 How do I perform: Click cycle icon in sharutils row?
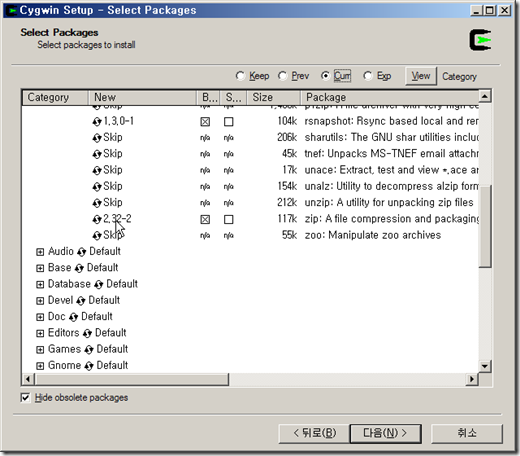coord(97,138)
